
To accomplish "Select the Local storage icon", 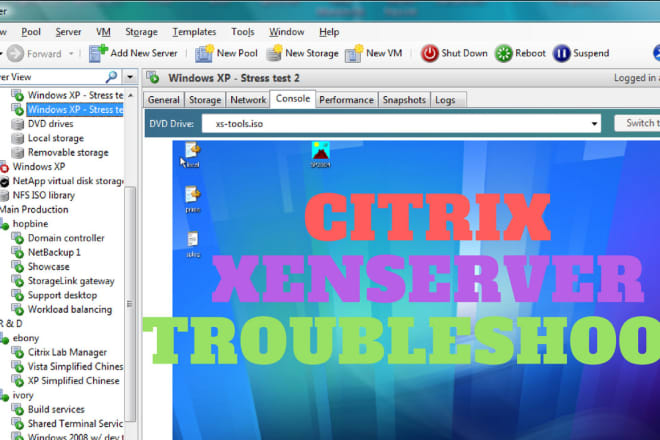I will 17,138.
